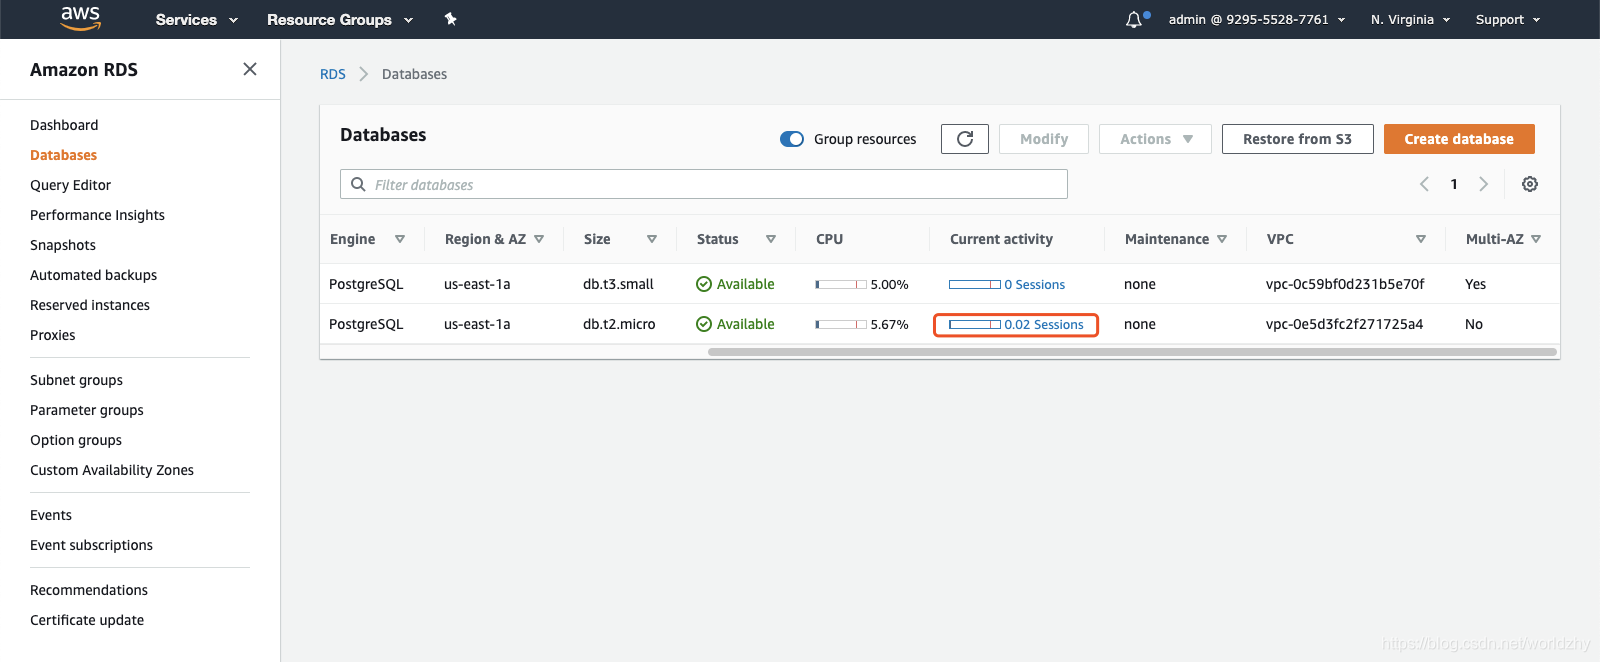Click the Create database button
Screen dimensions: 1600x662
coord(1459,139)
